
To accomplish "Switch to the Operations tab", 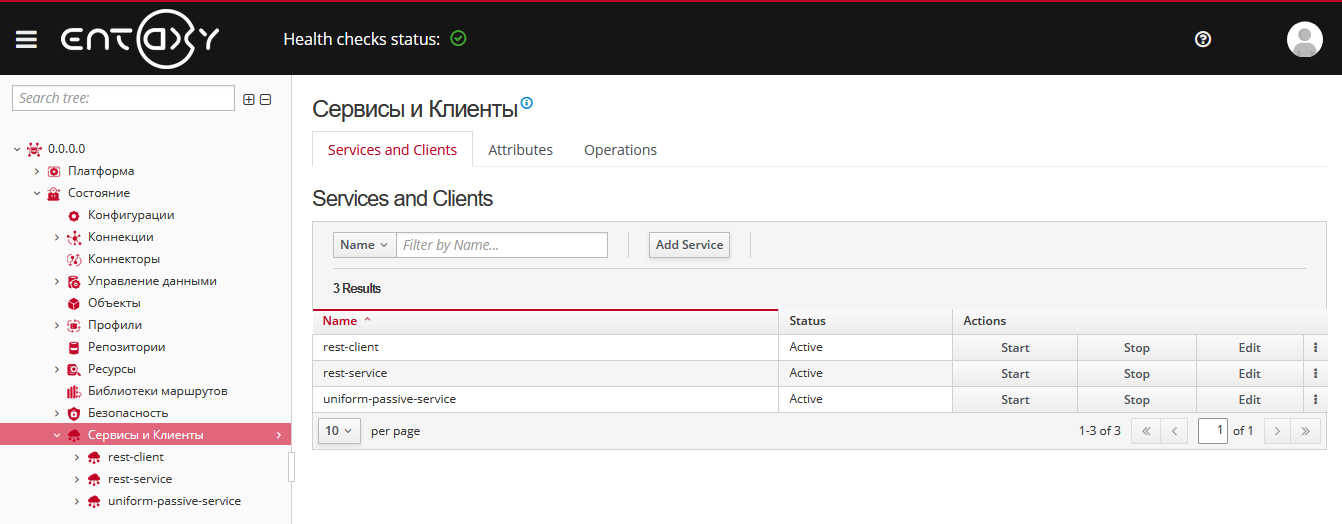I will click(620, 150).
